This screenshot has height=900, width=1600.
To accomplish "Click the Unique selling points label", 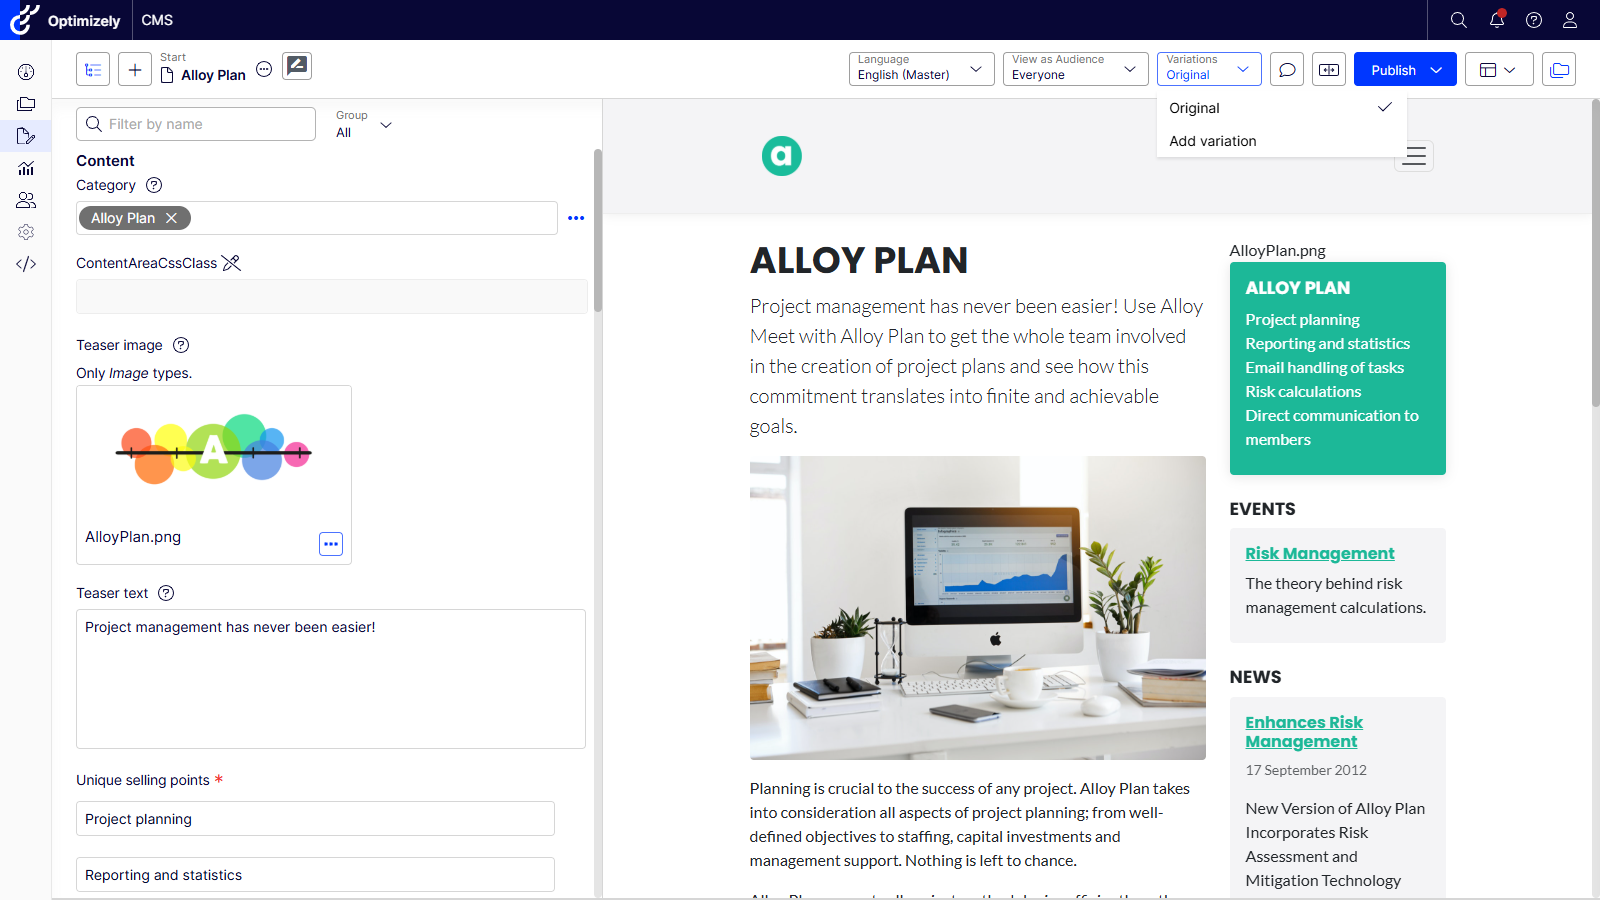I will (143, 780).
